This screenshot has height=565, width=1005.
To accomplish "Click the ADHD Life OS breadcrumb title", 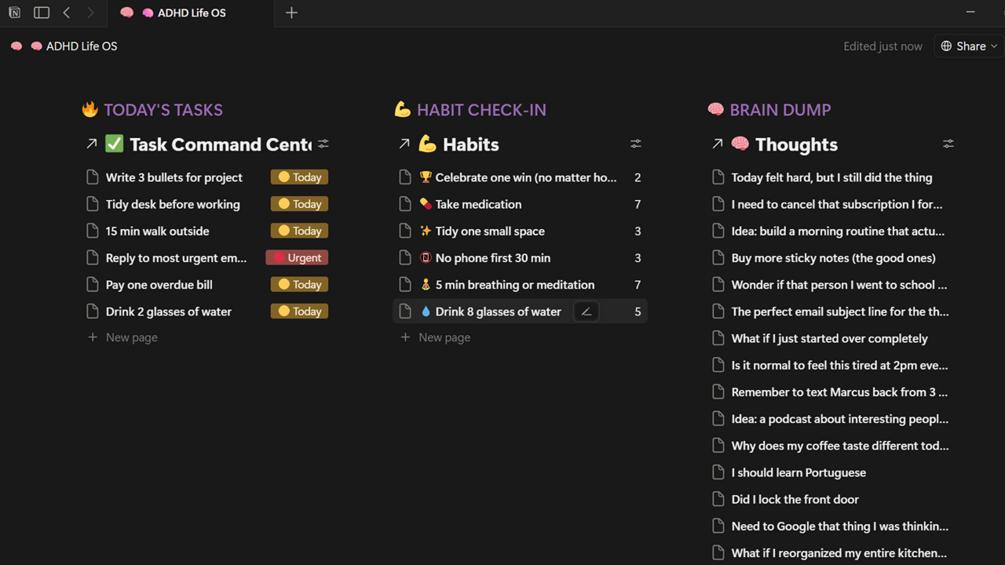I will pyautogui.click(x=81, y=46).
